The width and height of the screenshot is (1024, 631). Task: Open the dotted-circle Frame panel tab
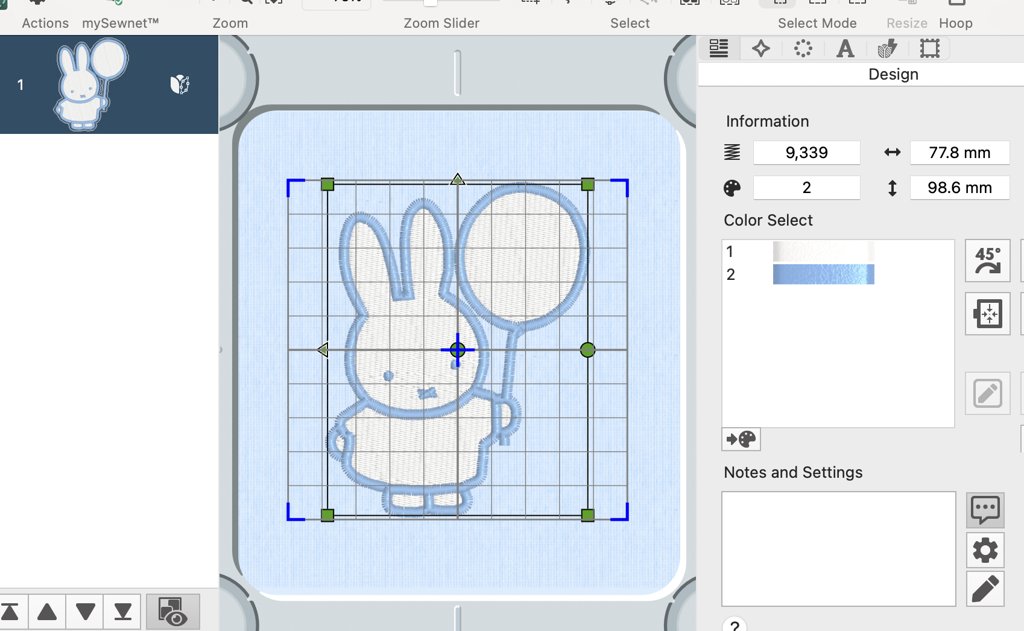(803, 48)
